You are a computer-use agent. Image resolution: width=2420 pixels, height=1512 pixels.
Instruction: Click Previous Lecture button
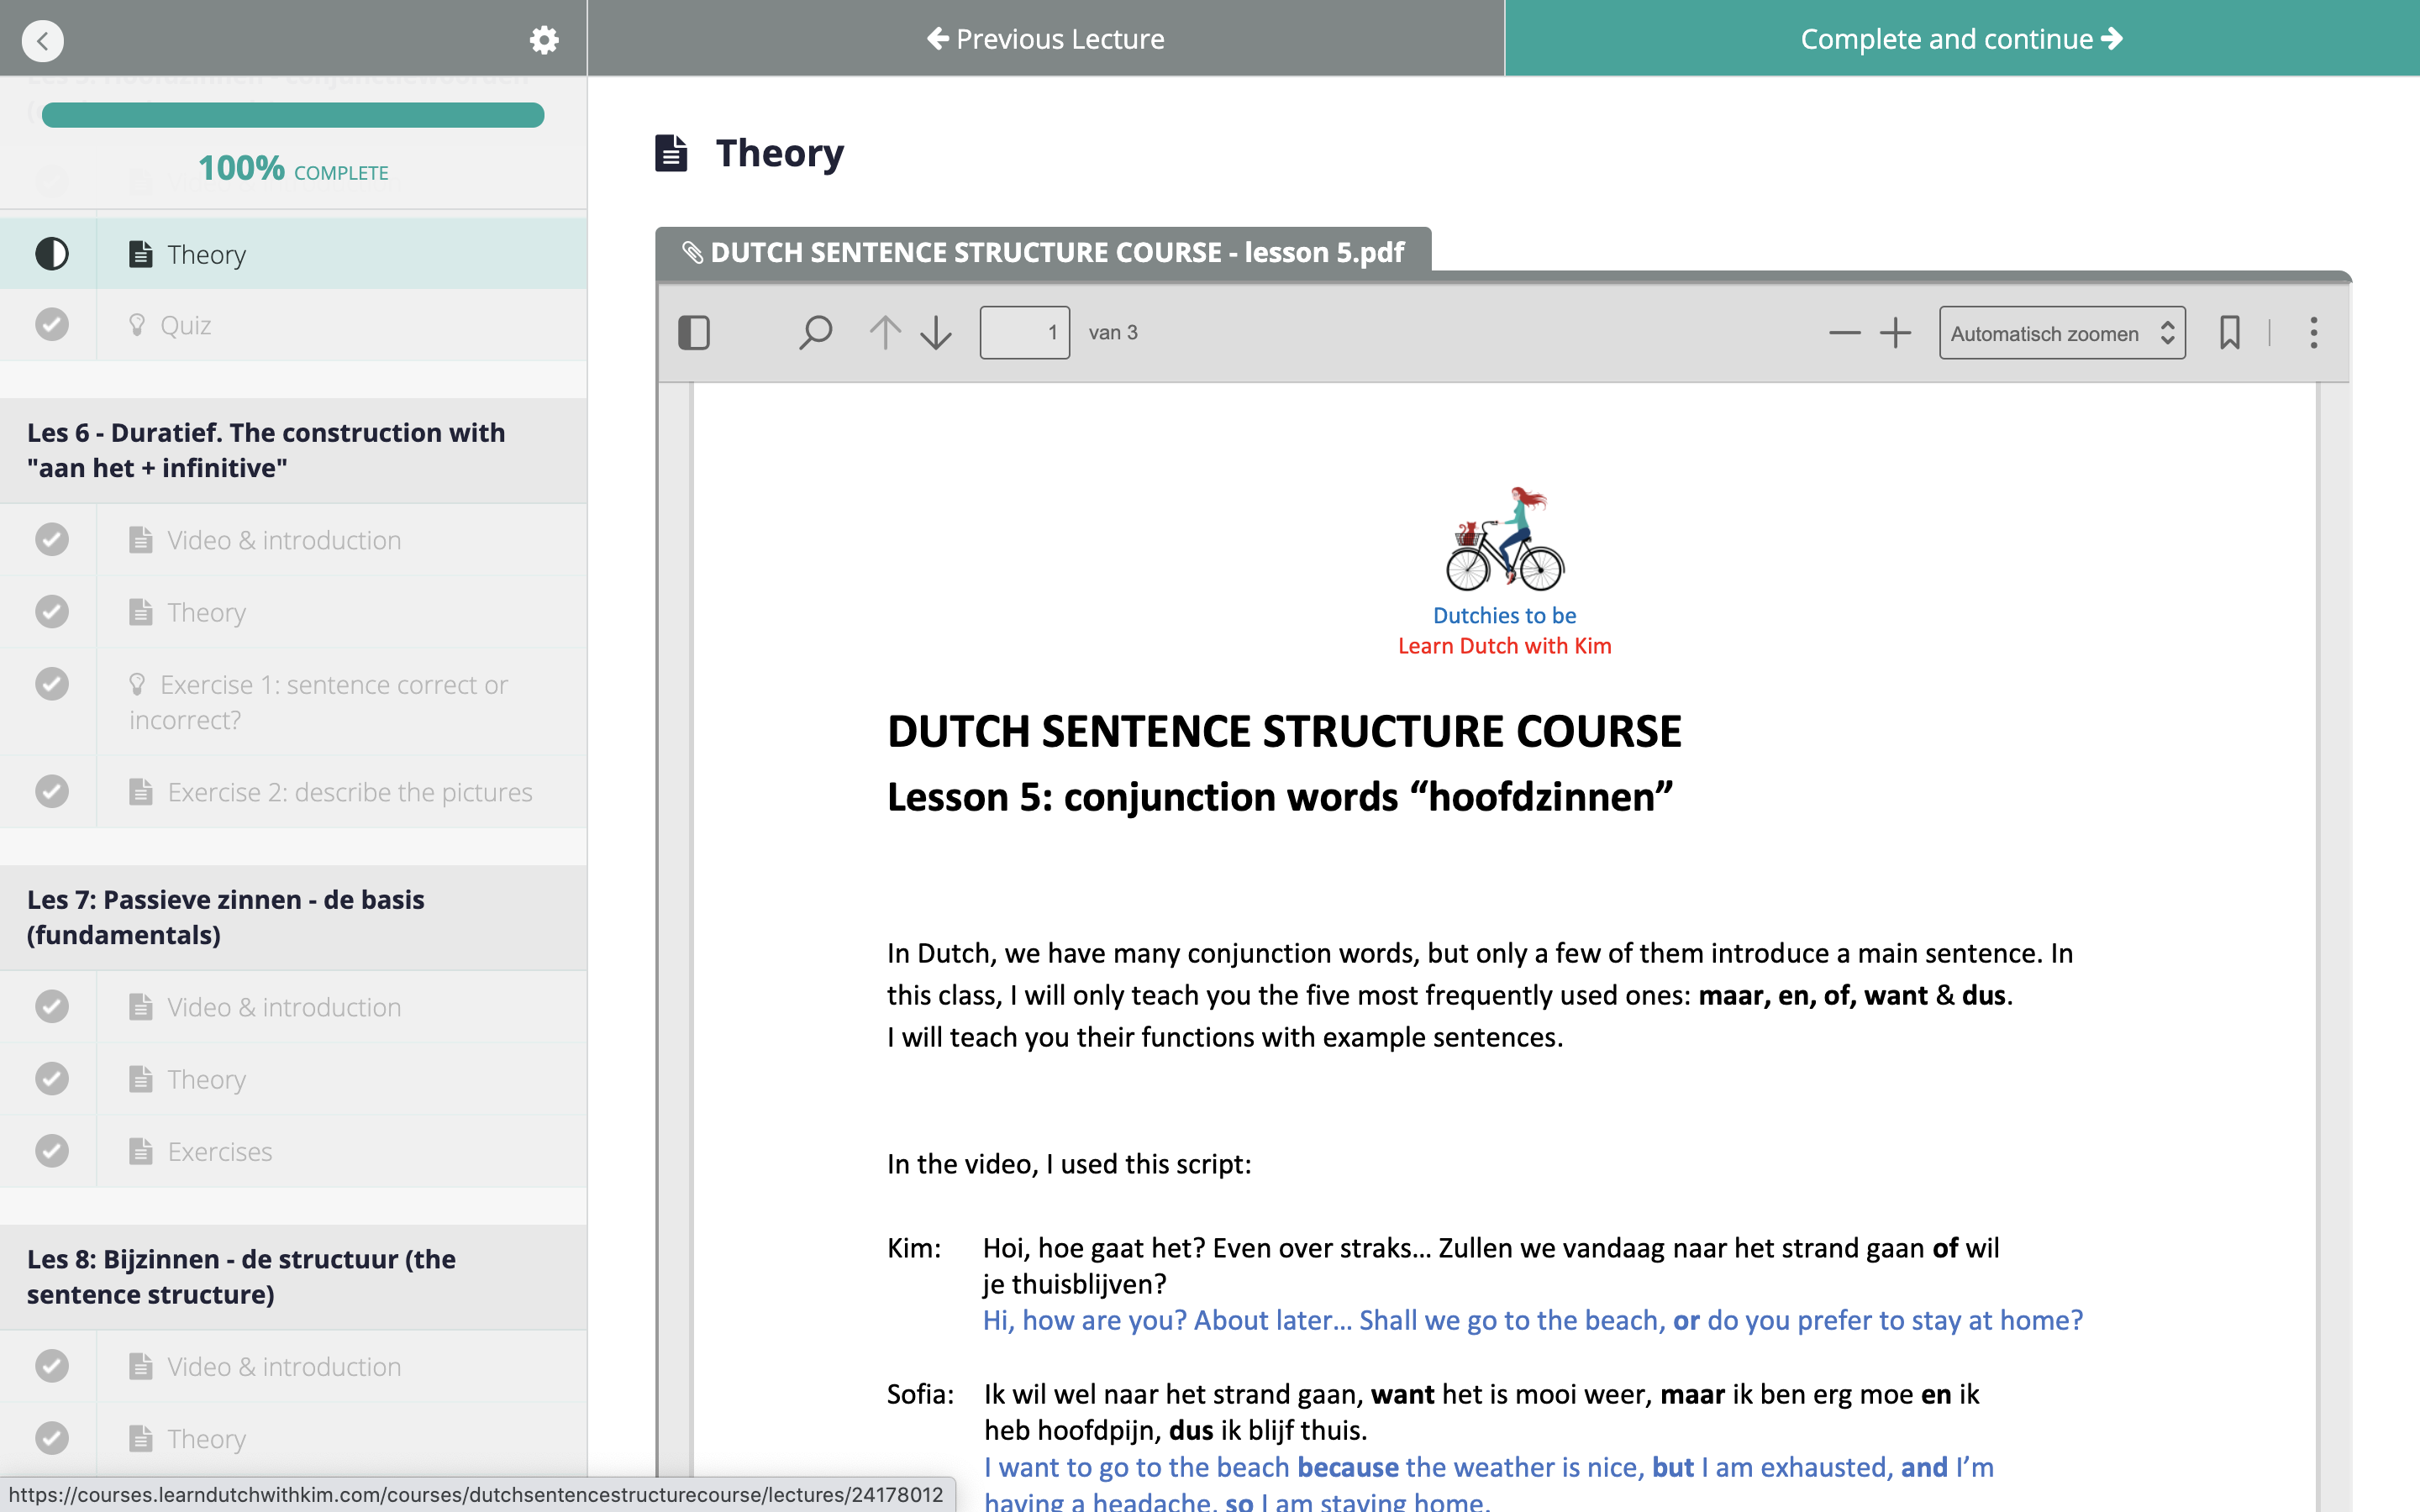(x=1045, y=38)
